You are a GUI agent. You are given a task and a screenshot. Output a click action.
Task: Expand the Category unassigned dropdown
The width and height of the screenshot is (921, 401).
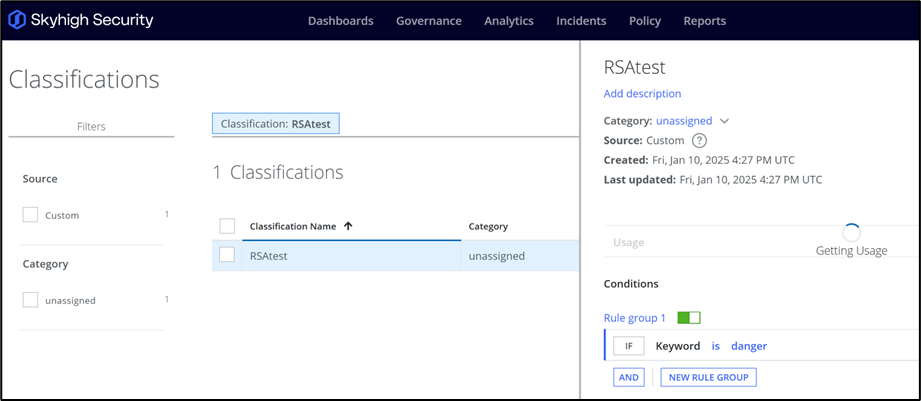(725, 121)
